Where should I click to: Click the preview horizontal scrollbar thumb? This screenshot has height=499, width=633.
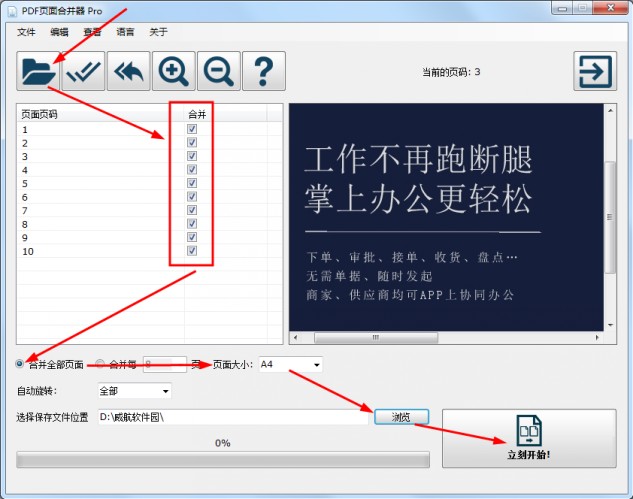(376, 338)
